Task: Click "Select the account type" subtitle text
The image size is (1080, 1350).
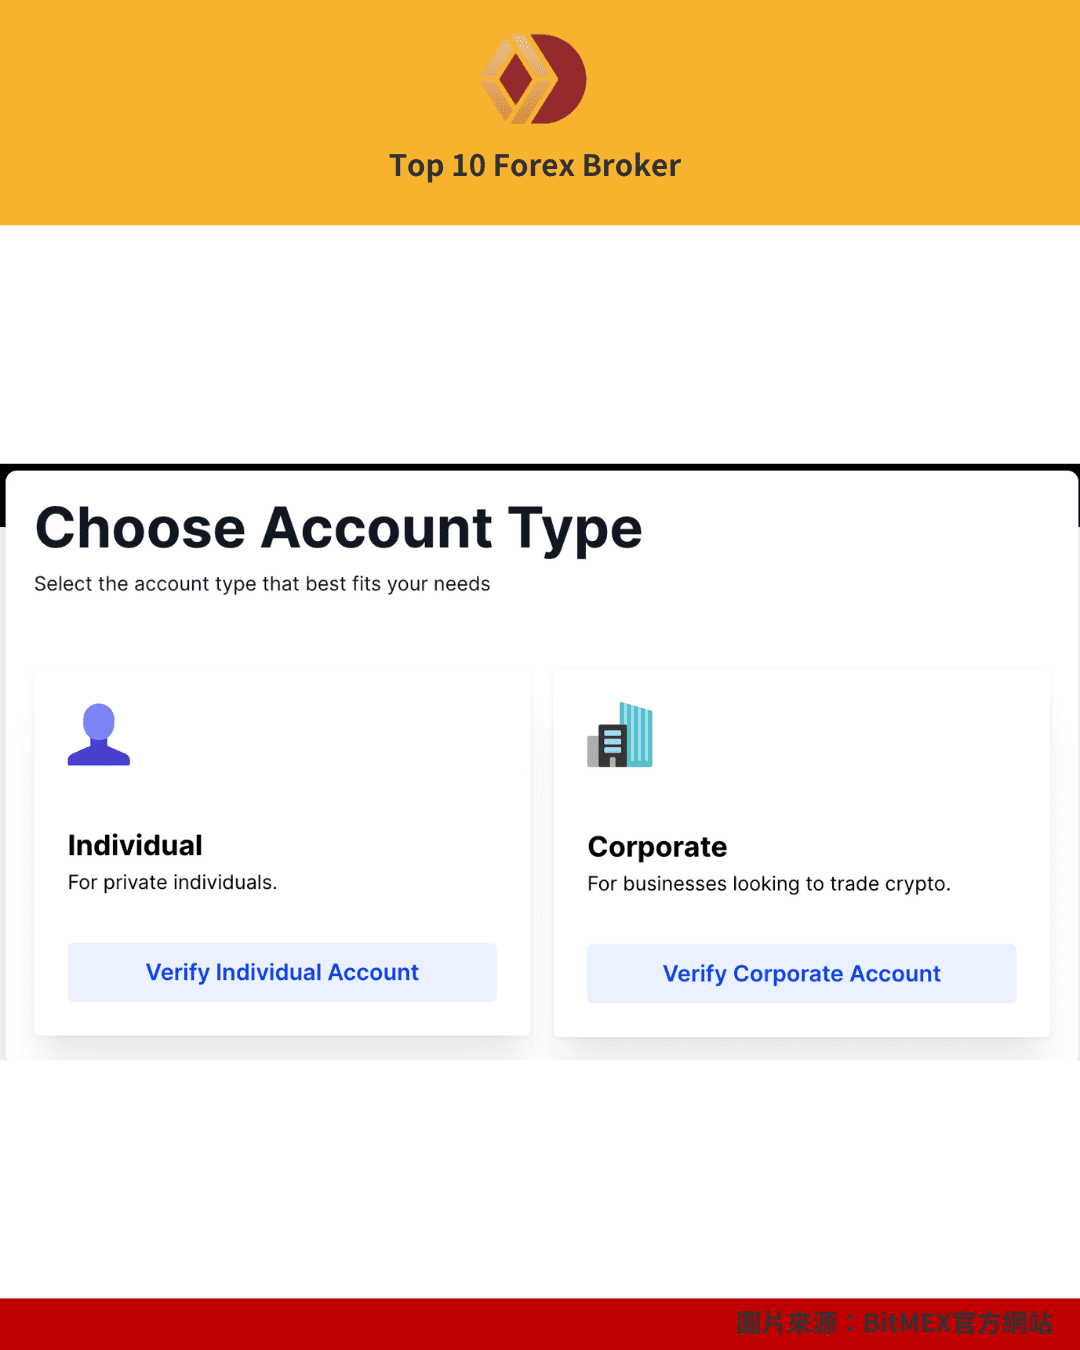Action: [x=262, y=584]
